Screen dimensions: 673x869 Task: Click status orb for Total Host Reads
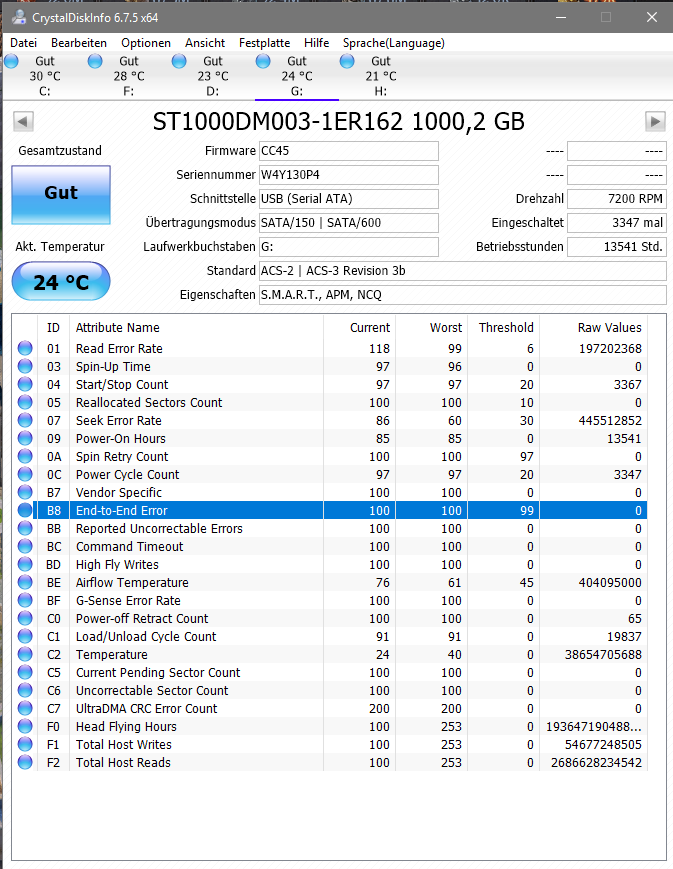[x=25, y=763]
